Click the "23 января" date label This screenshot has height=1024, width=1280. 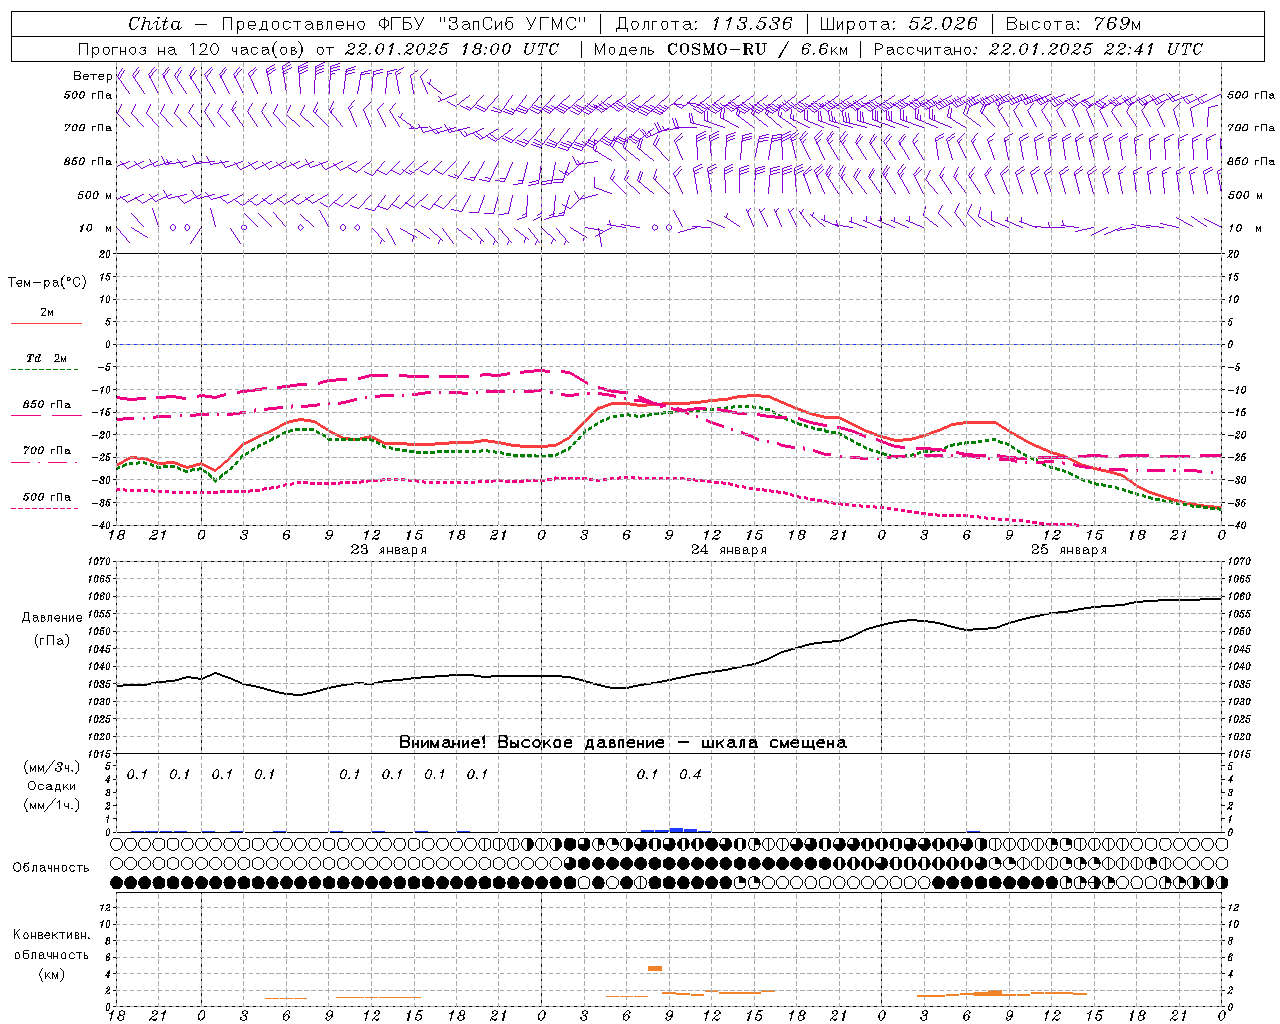[389, 550]
